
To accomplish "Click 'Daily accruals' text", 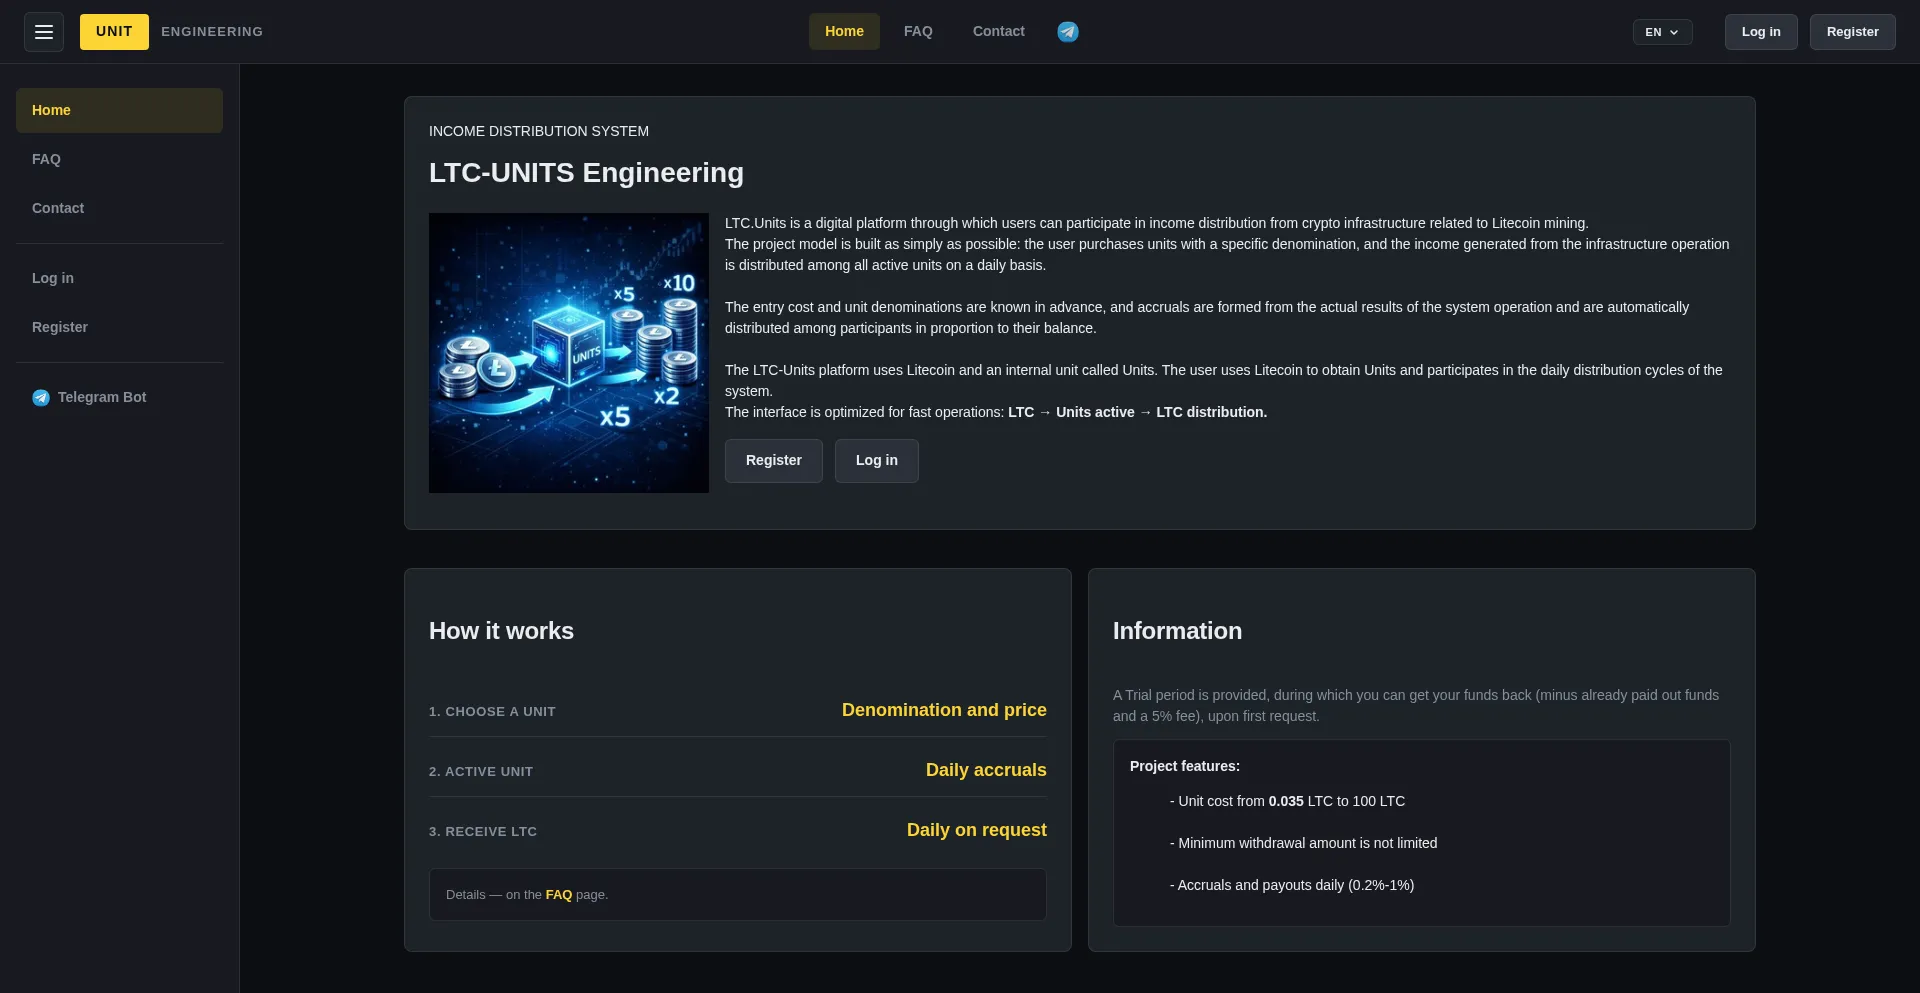I will [986, 770].
